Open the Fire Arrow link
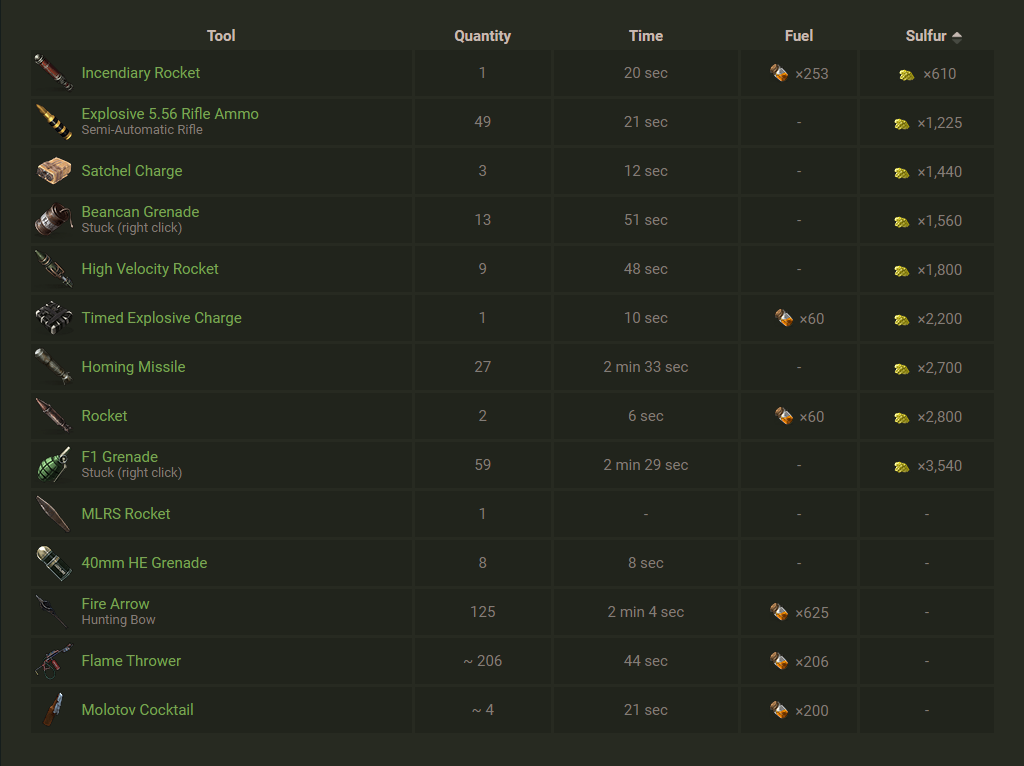This screenshot has width=1024, height=766. coord(115,604)
